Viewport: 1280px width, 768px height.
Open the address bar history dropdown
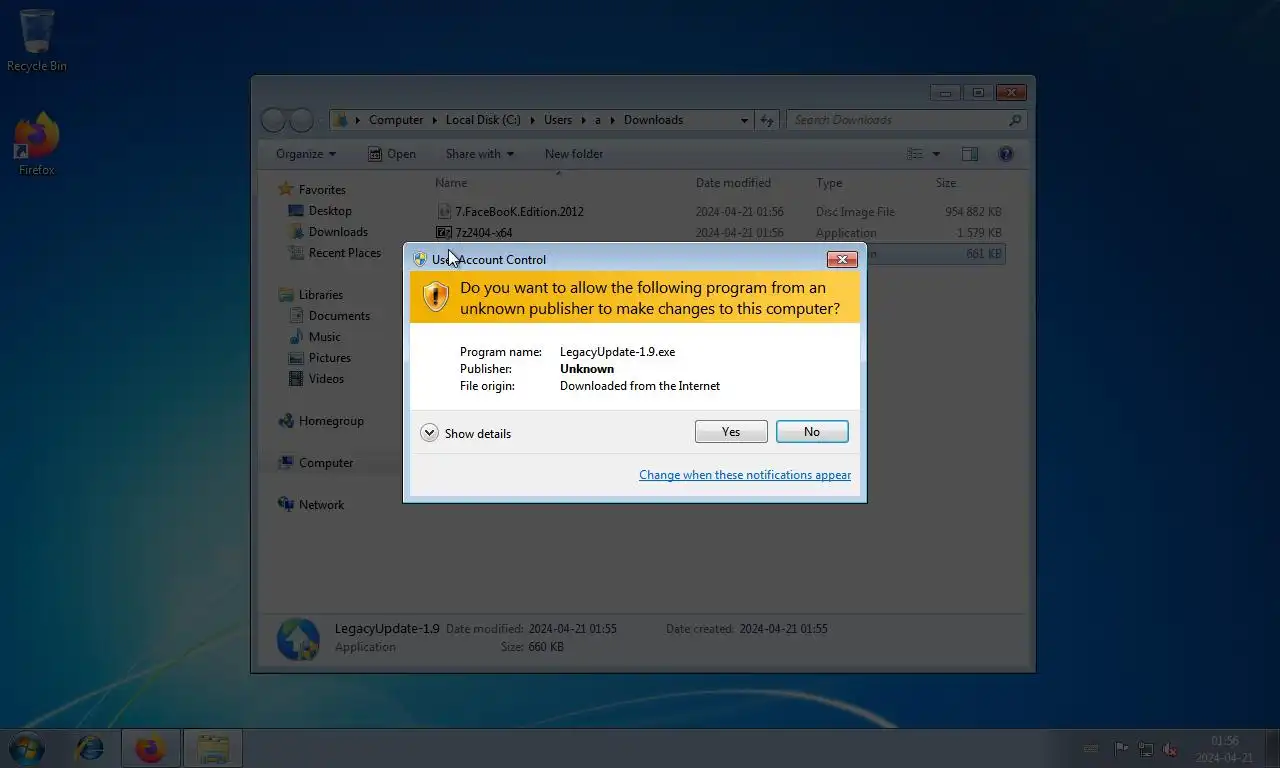point(744,120)
